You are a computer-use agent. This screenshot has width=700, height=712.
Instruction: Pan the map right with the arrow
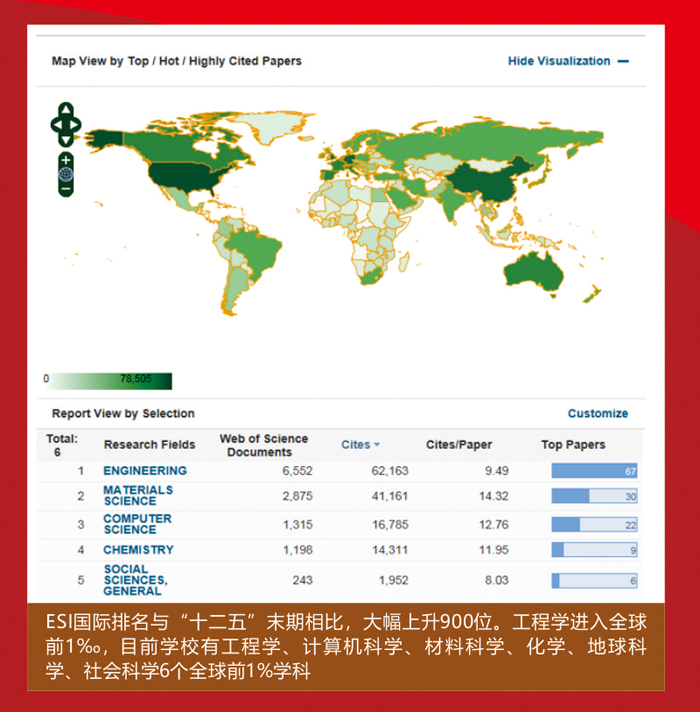75,124
